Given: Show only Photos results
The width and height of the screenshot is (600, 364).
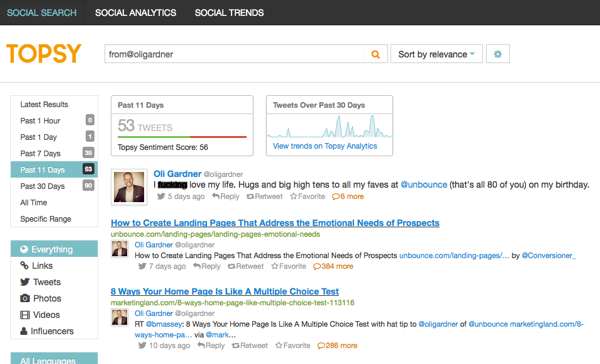Looking at the screenshot, I should tap(41, 298).
